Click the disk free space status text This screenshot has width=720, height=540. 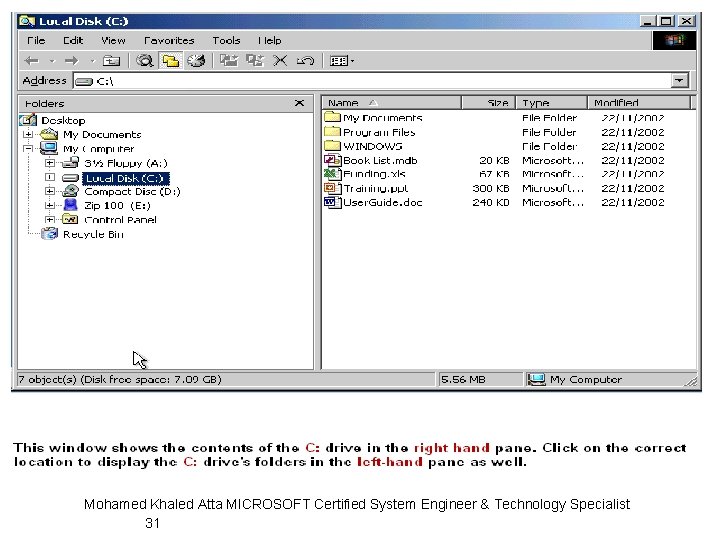coord(119,380)
